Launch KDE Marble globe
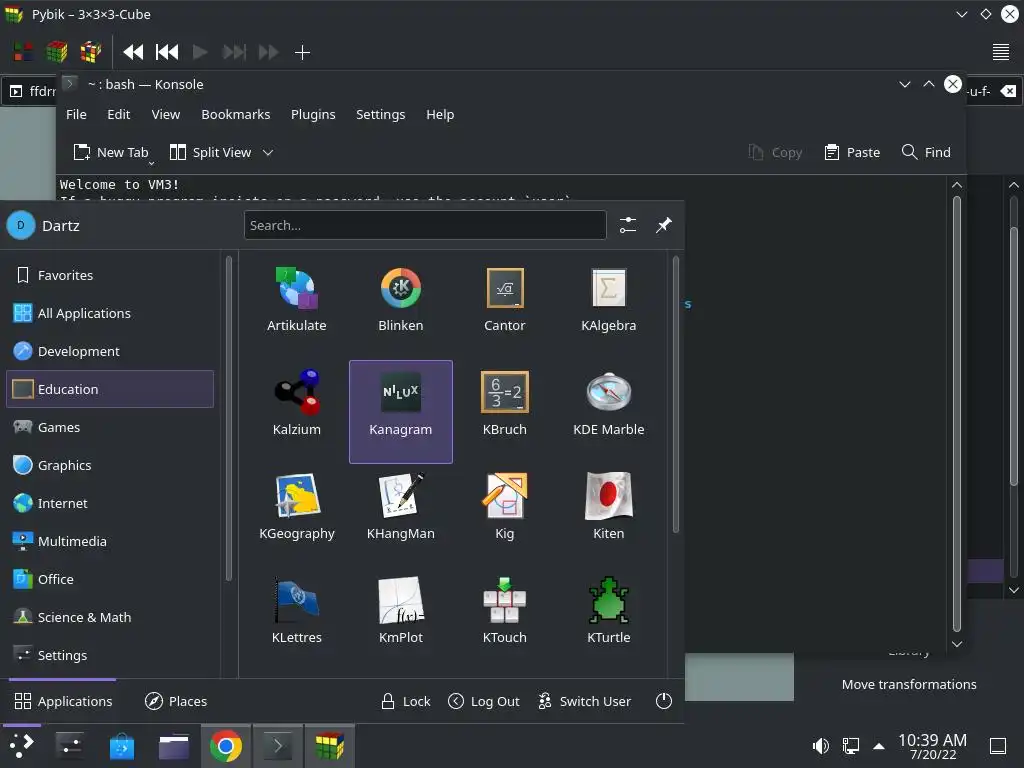The height and width of the screenshot is (768, 1024). [608, 404]
